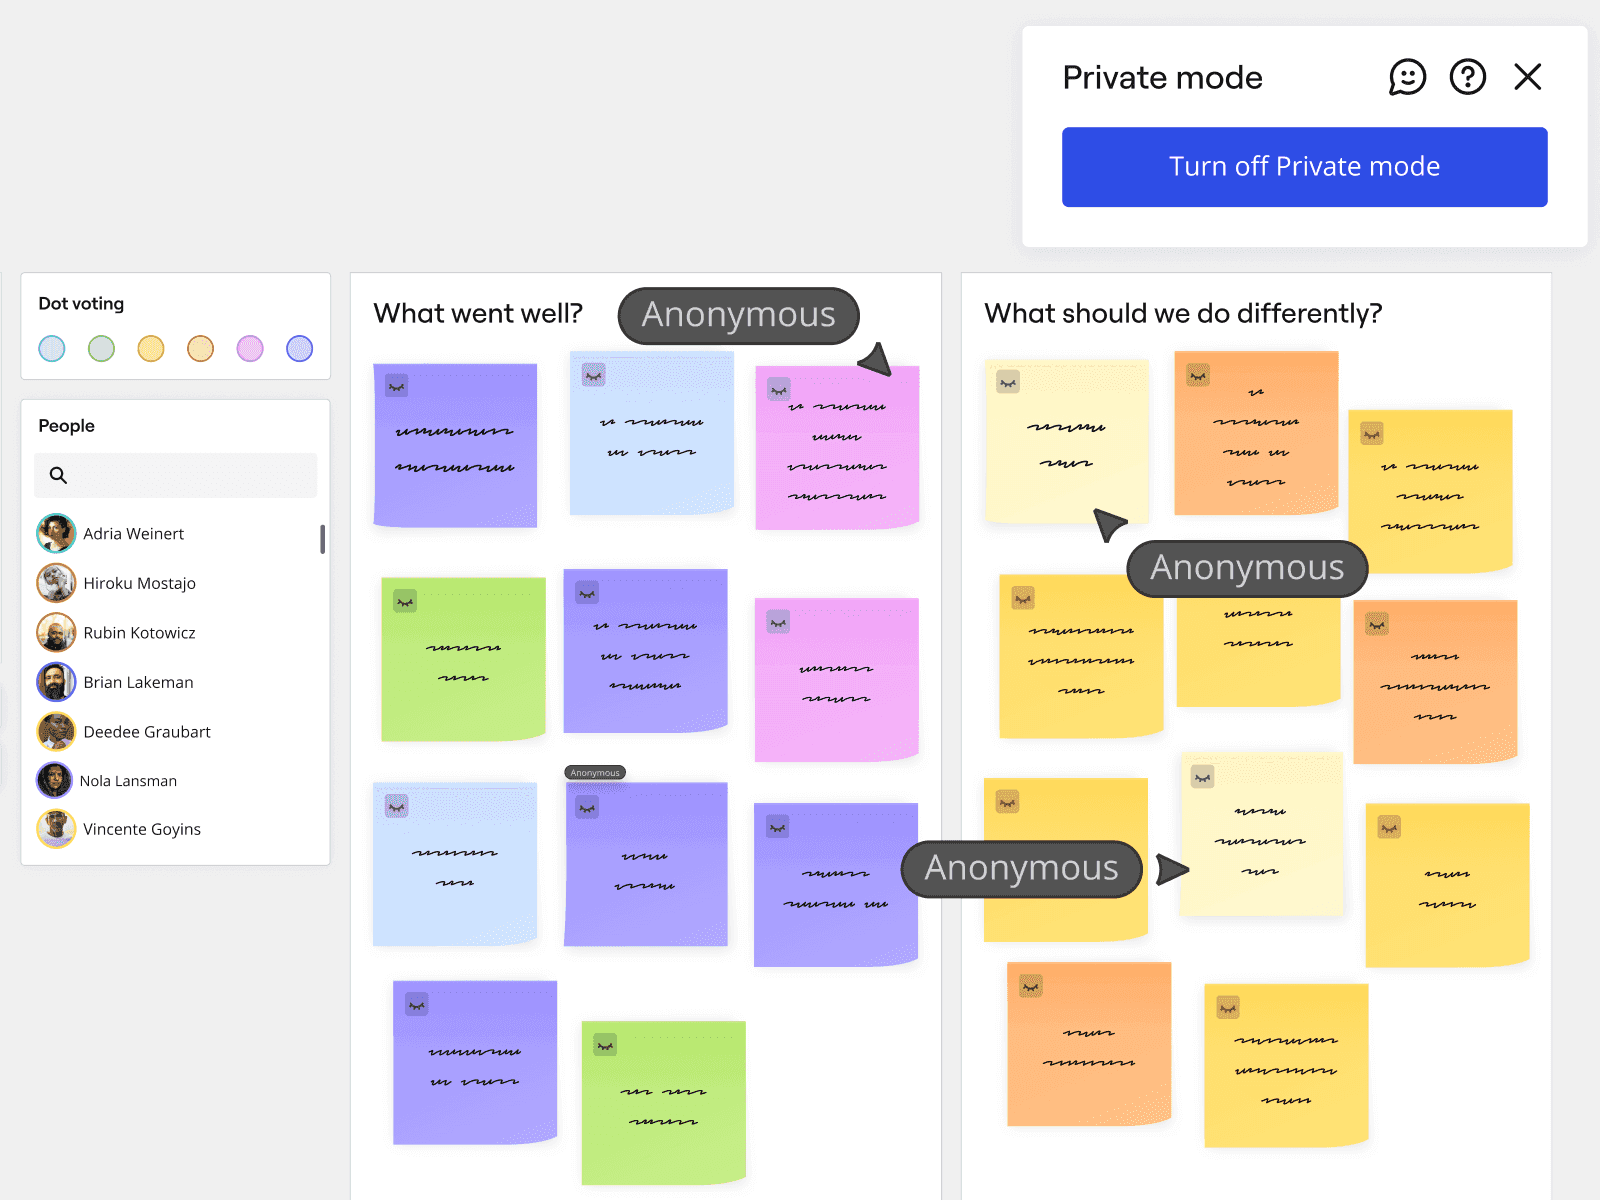The height and width of the screenshot is (1200, 1600).
Task: Select Adria Weinert in People list
Action: tap(133, 534)
